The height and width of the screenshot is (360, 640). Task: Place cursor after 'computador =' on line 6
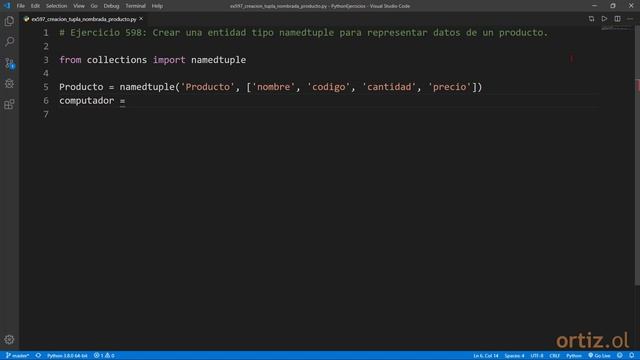point(126,101)
